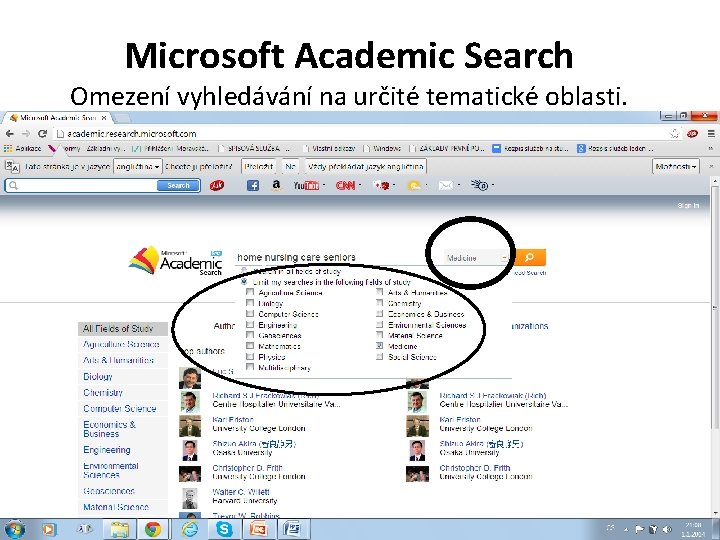Click the orange magnifier search button

point(530,257)
